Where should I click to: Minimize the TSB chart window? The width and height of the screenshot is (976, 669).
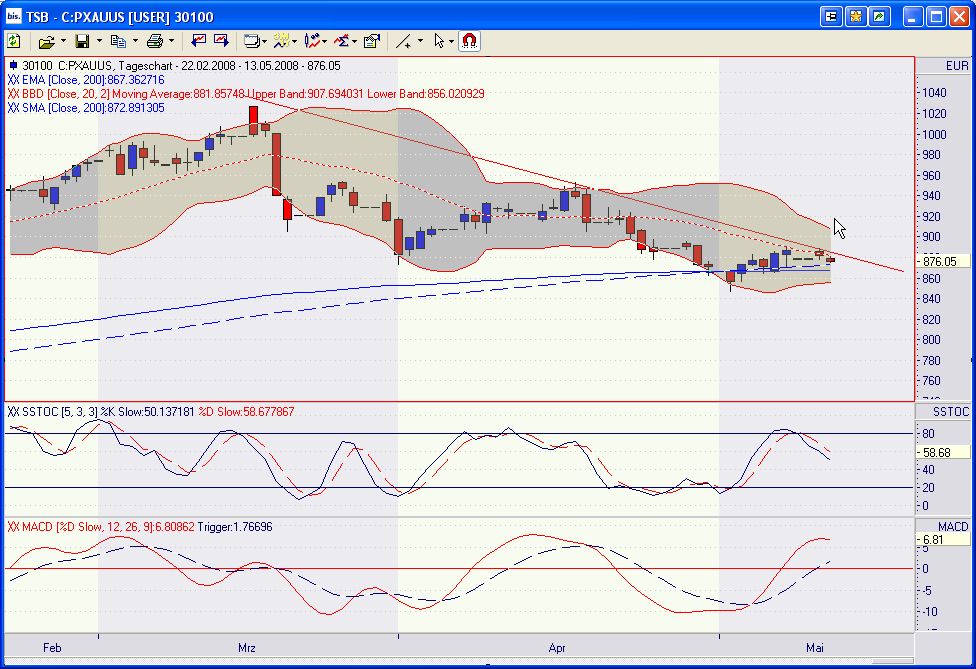[913, 17]
